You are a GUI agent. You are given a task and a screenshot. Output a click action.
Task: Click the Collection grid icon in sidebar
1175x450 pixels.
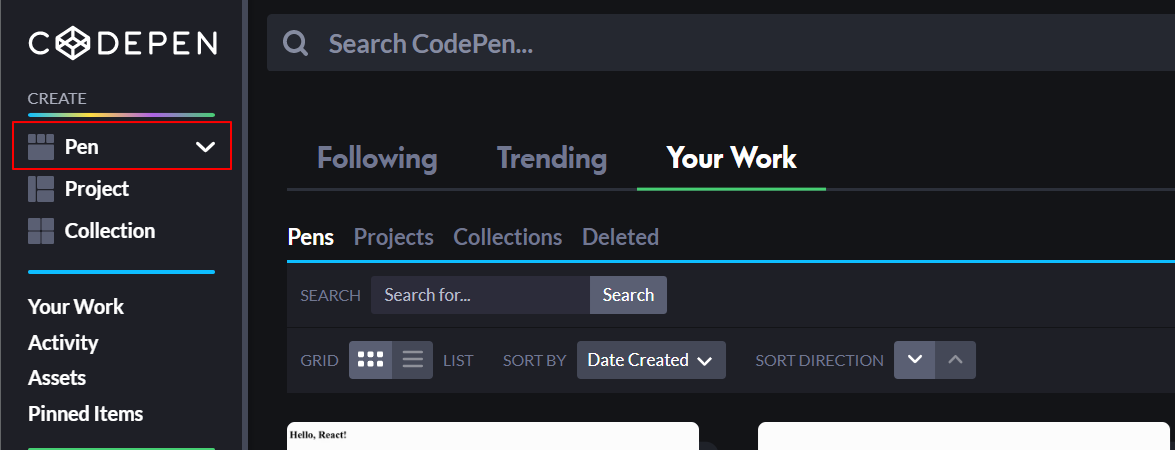pyautogui.click(x=40, y=231)
